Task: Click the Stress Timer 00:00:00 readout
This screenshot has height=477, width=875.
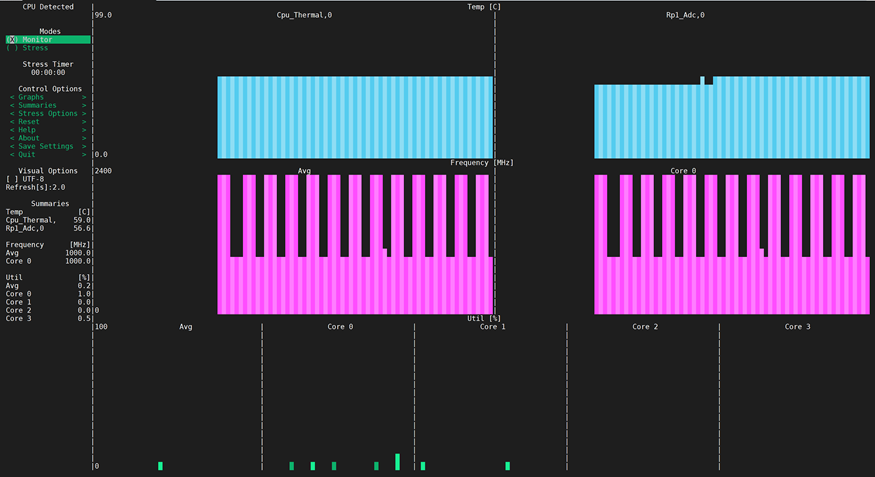Action: pyautogui.click(x=48, y=72)
